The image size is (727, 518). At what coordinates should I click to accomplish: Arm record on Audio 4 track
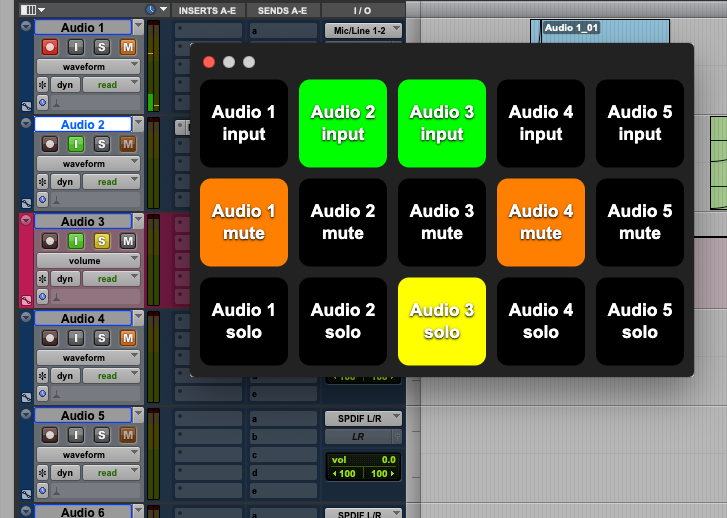click(50, 338)
